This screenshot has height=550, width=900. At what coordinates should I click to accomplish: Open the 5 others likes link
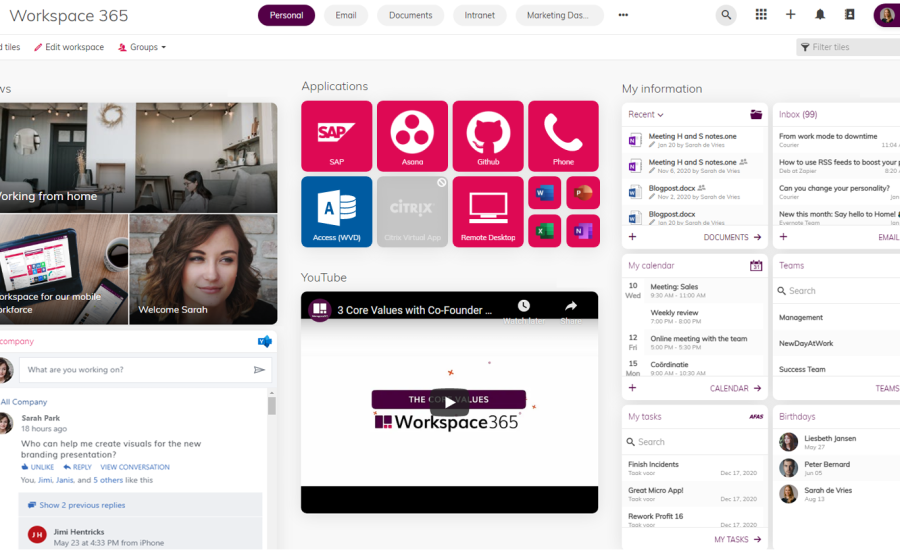coord(108,480)
